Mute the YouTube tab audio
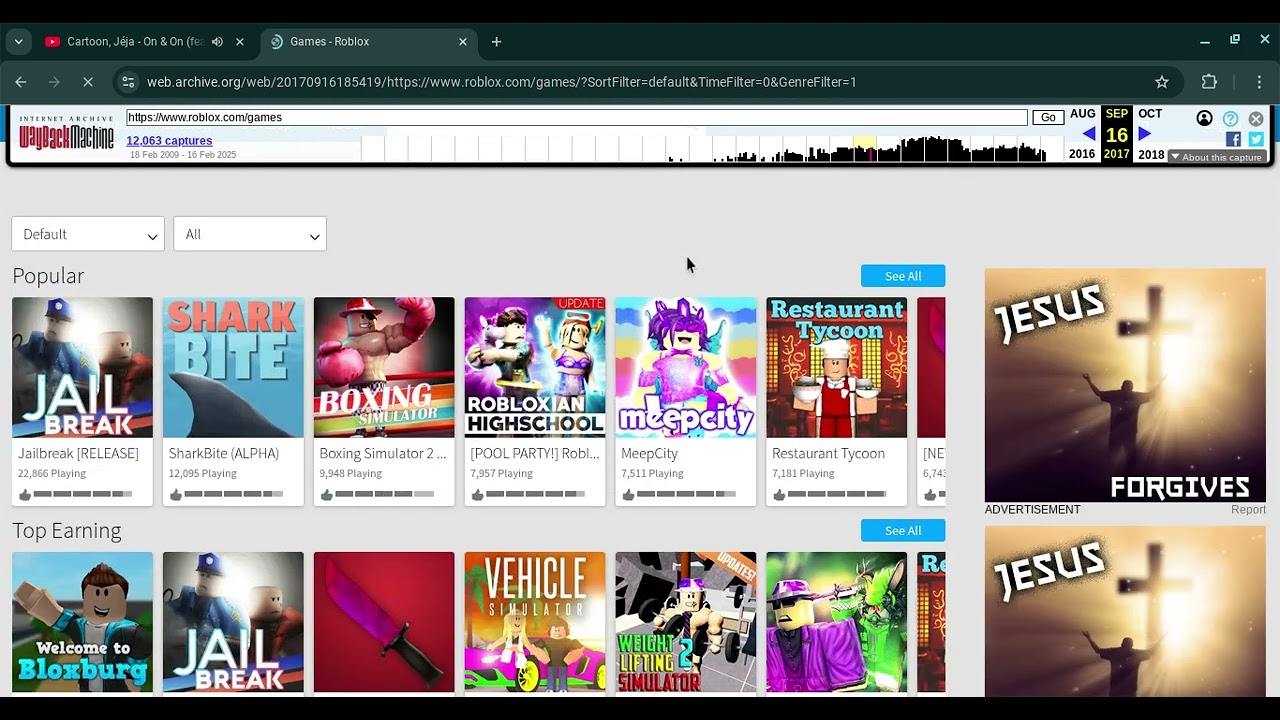The image size is (1280, 720). point(218,42)
